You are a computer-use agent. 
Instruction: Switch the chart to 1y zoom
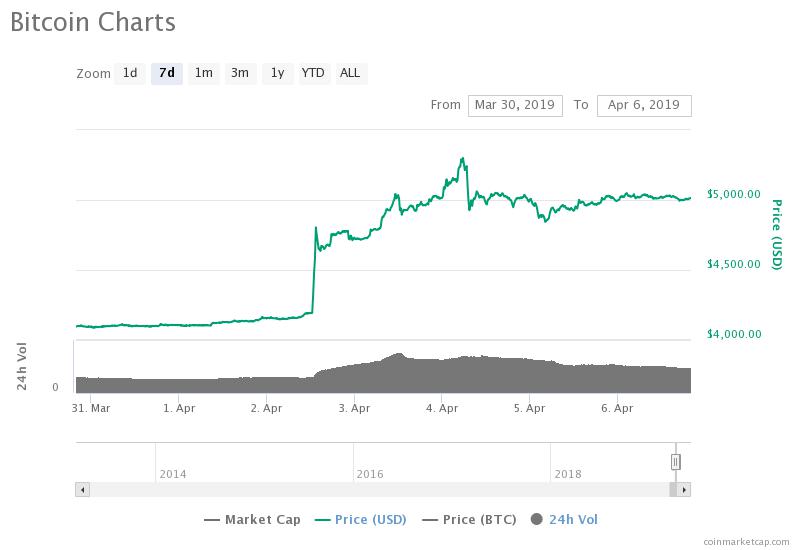click(278, 73)
